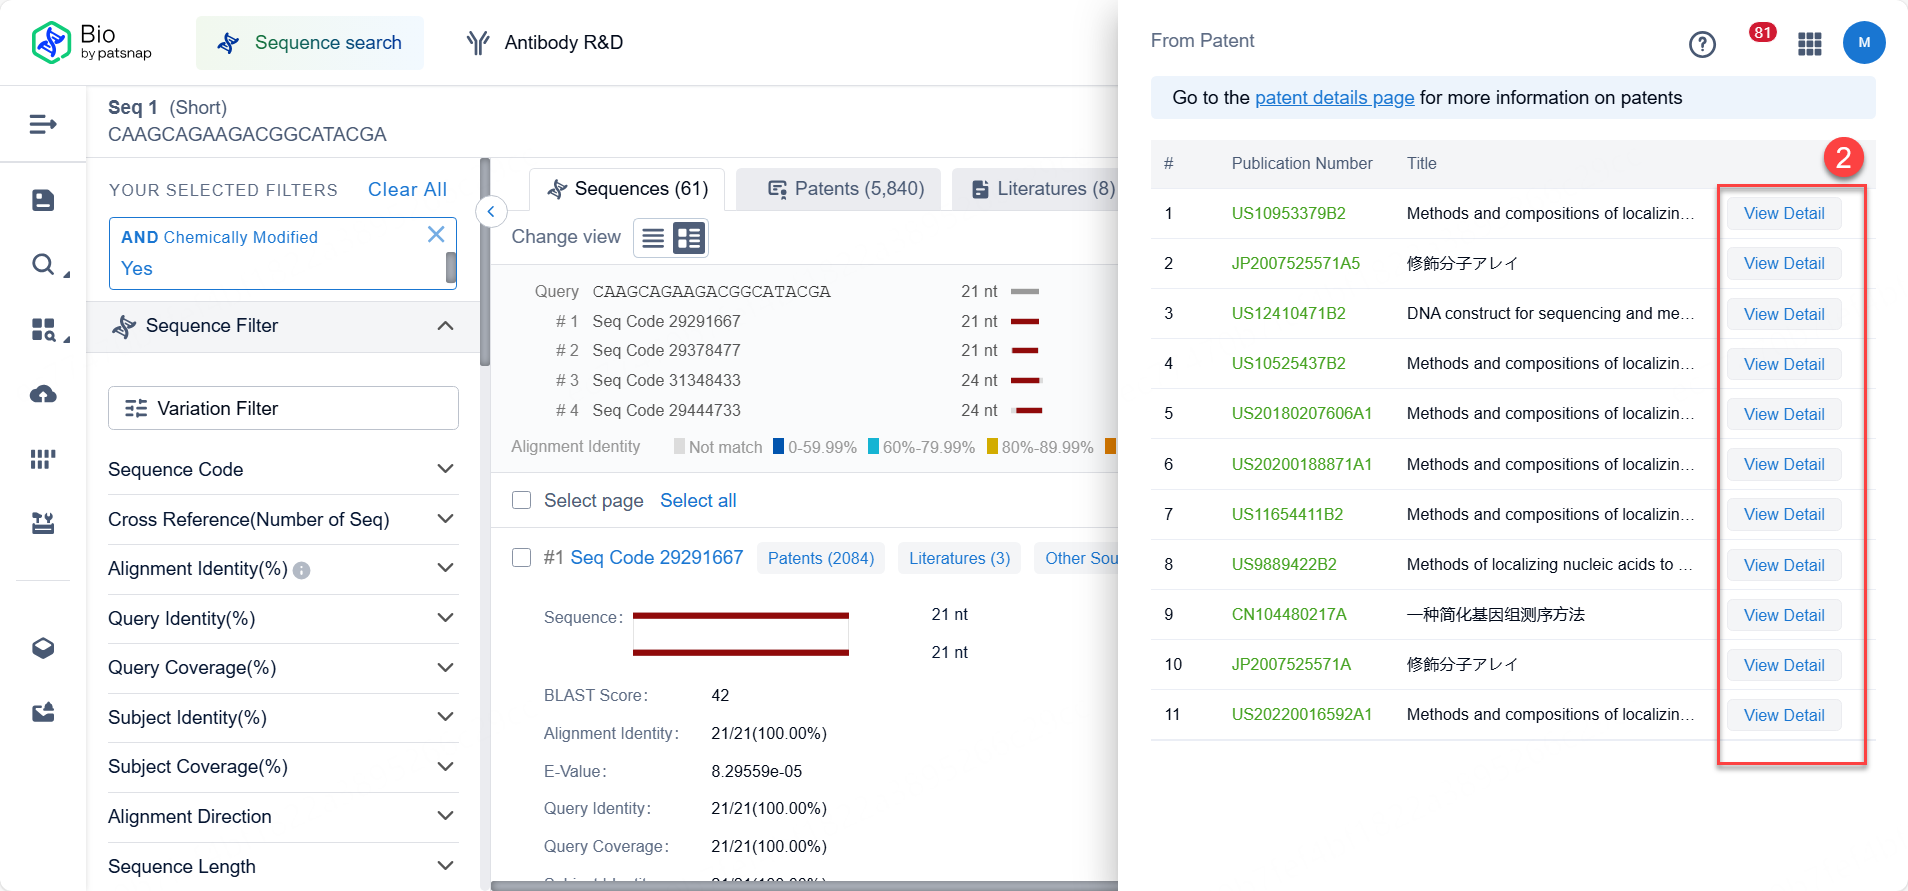Expand the Sequence Code filter
1908x891 pixels.
coord(445,469)
